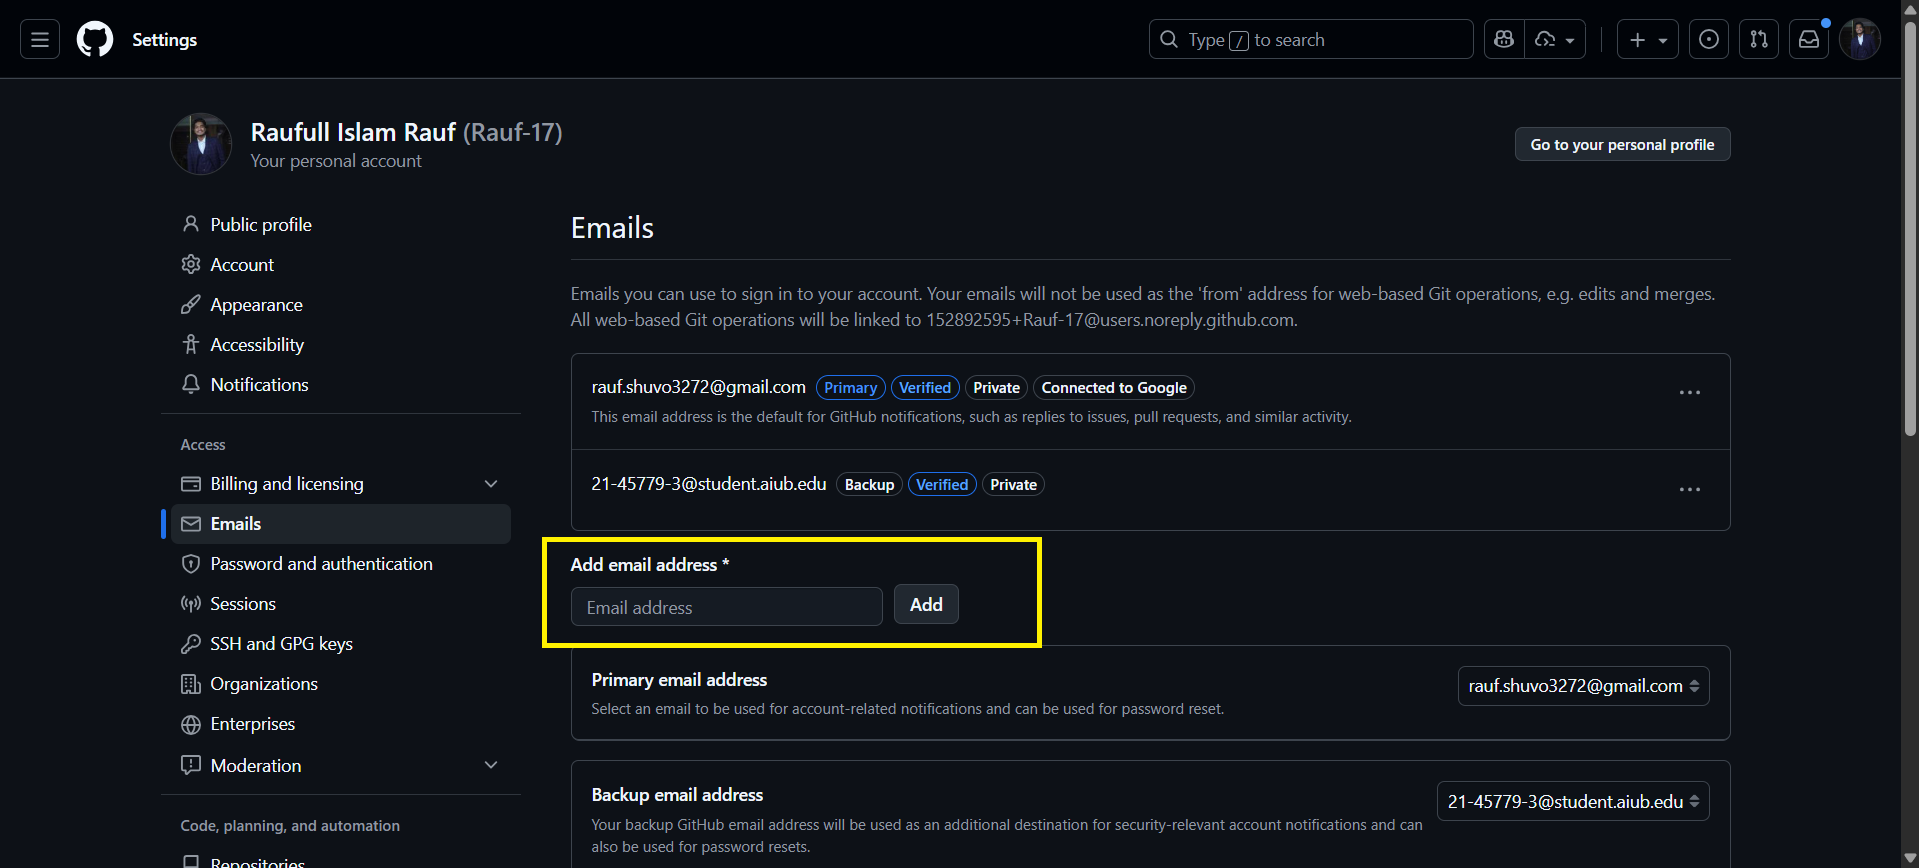Open Primary email address dropdown

[x=1584, y=686]
